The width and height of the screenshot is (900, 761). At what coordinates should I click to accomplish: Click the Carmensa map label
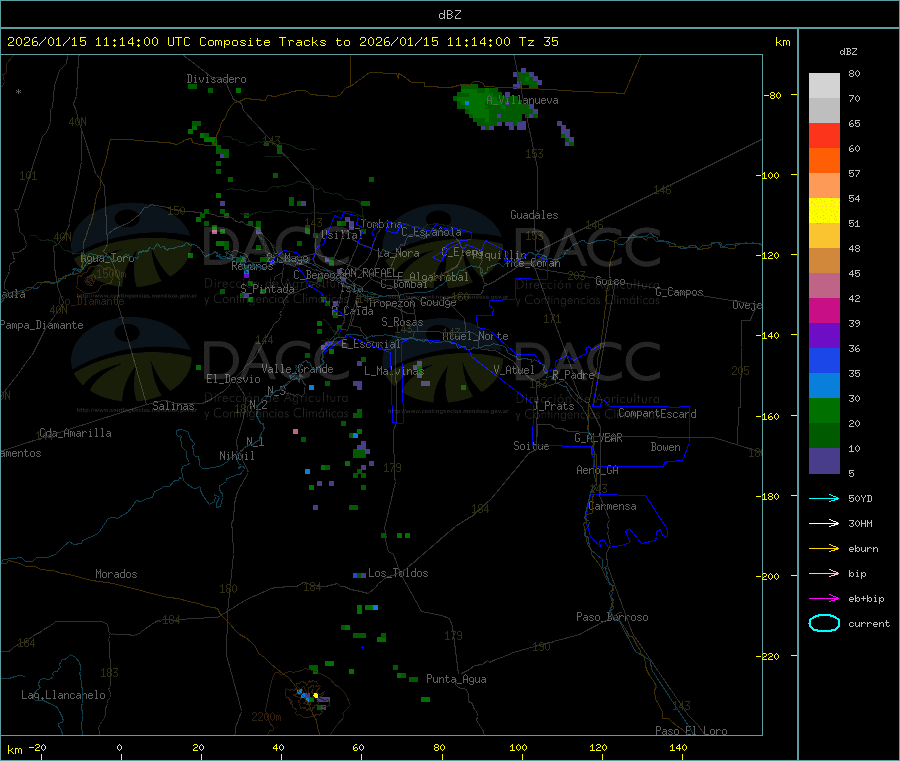click(612, 506)
